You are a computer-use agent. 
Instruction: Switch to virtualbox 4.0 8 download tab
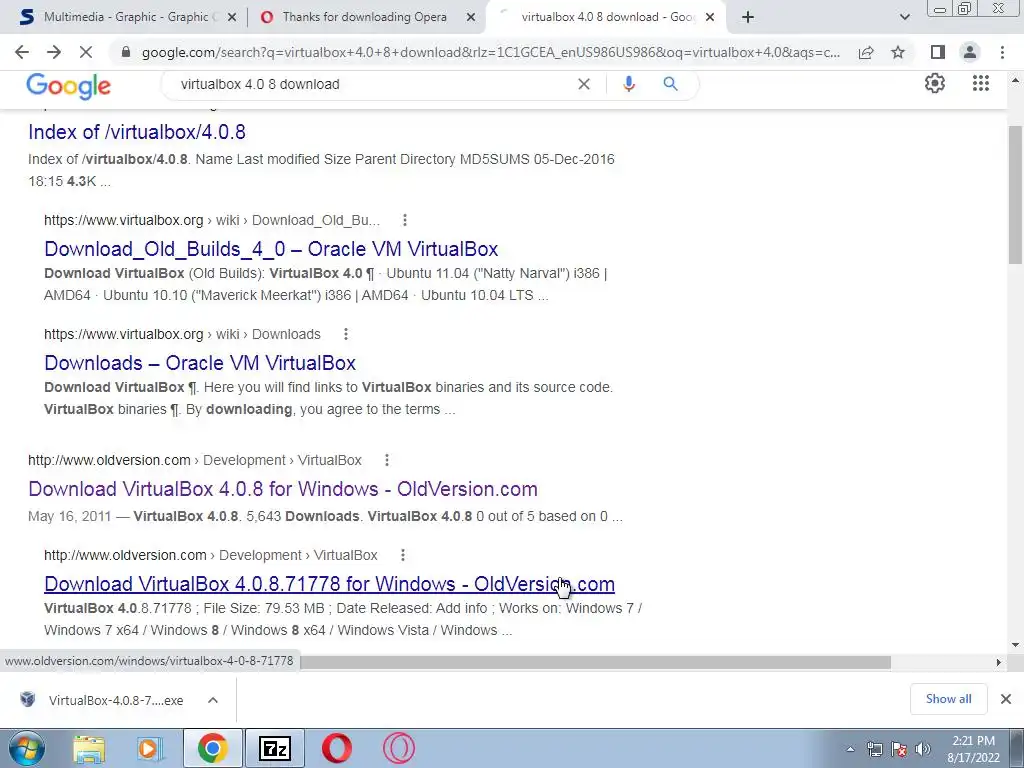604,17
